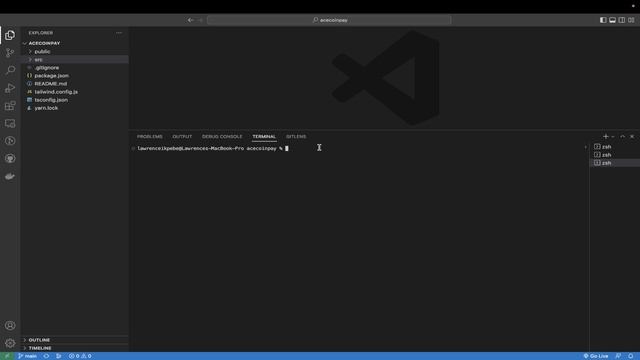640x360 pixels.
Task: Open the GitLens activity bar icon
Action: [10, 141]
